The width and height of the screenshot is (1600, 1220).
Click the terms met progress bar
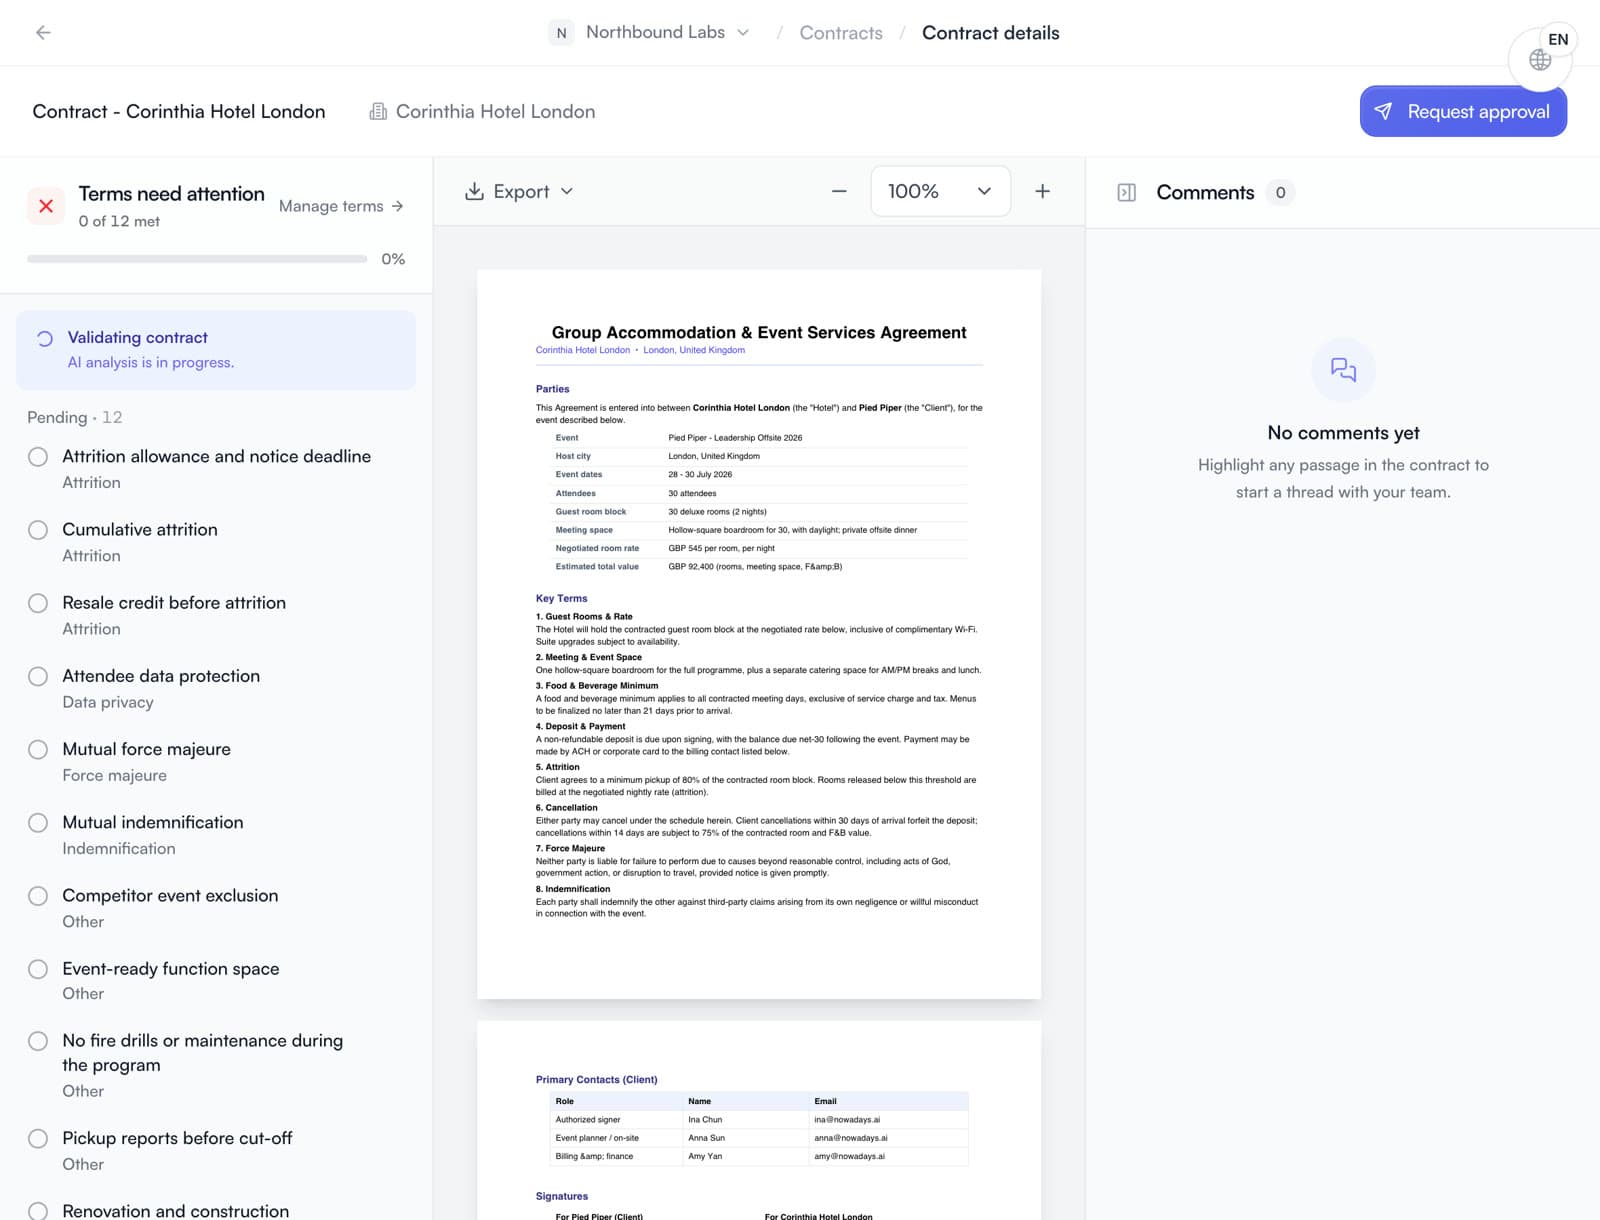(x=197, y=259)
